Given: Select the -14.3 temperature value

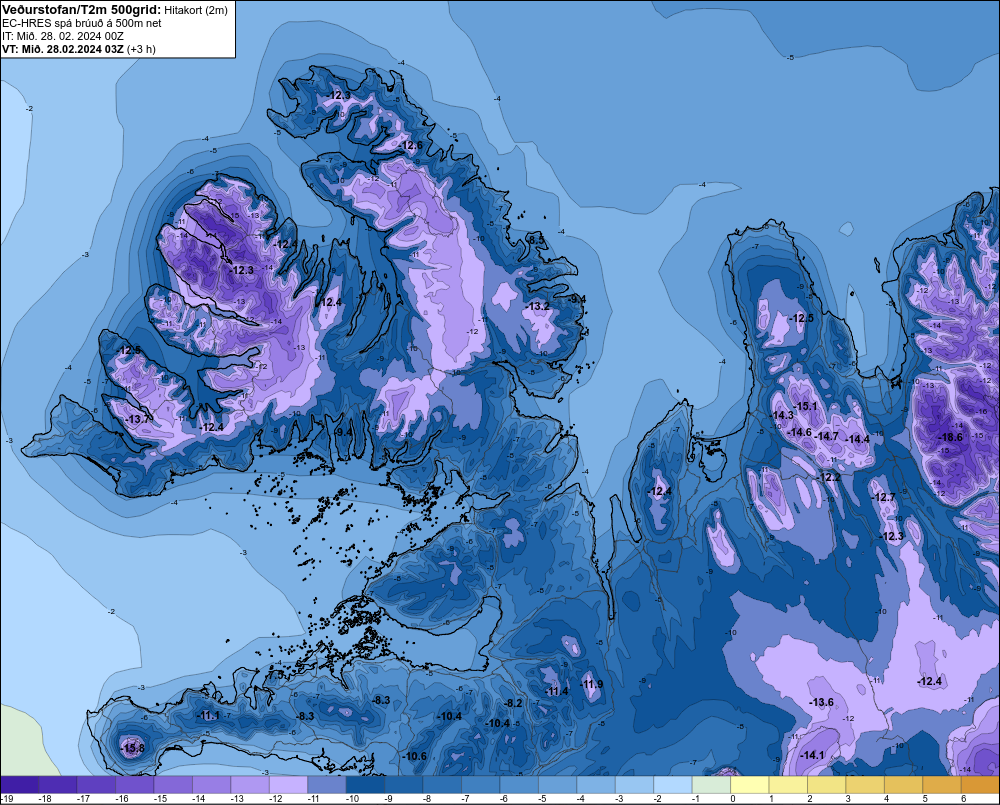Looking at the screenshot, I should point(781,415).
